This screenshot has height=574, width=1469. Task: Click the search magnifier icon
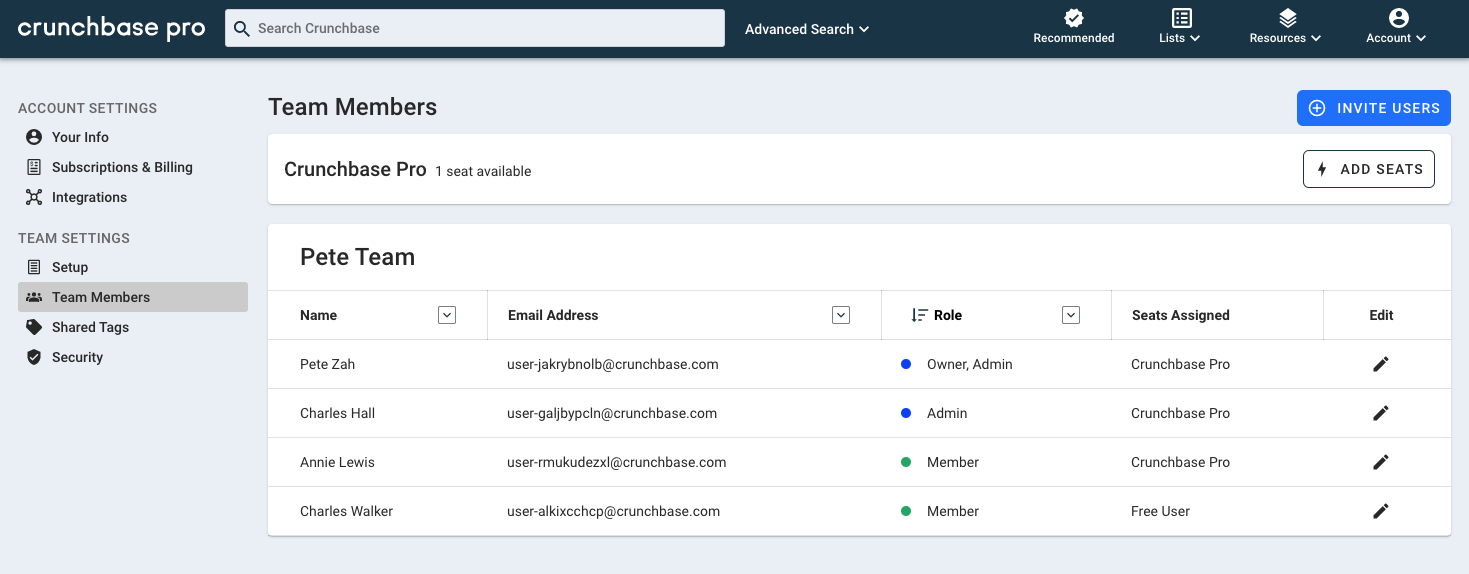point(241,28)
